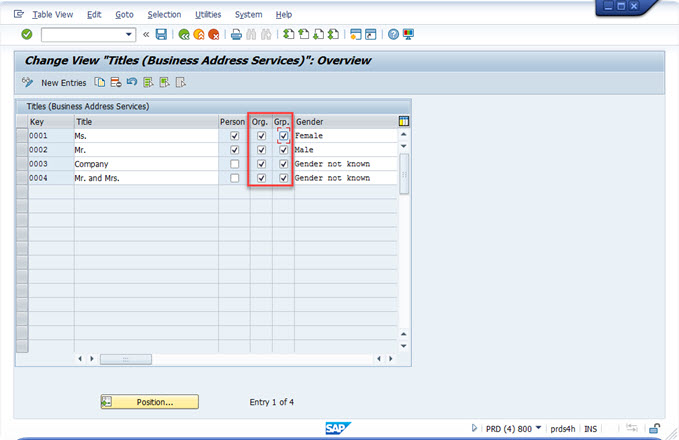Click the horizontal scrollbar thumb under table
Image resolution: width=679 pixels, height=440 pixels.
pos(126,359)
